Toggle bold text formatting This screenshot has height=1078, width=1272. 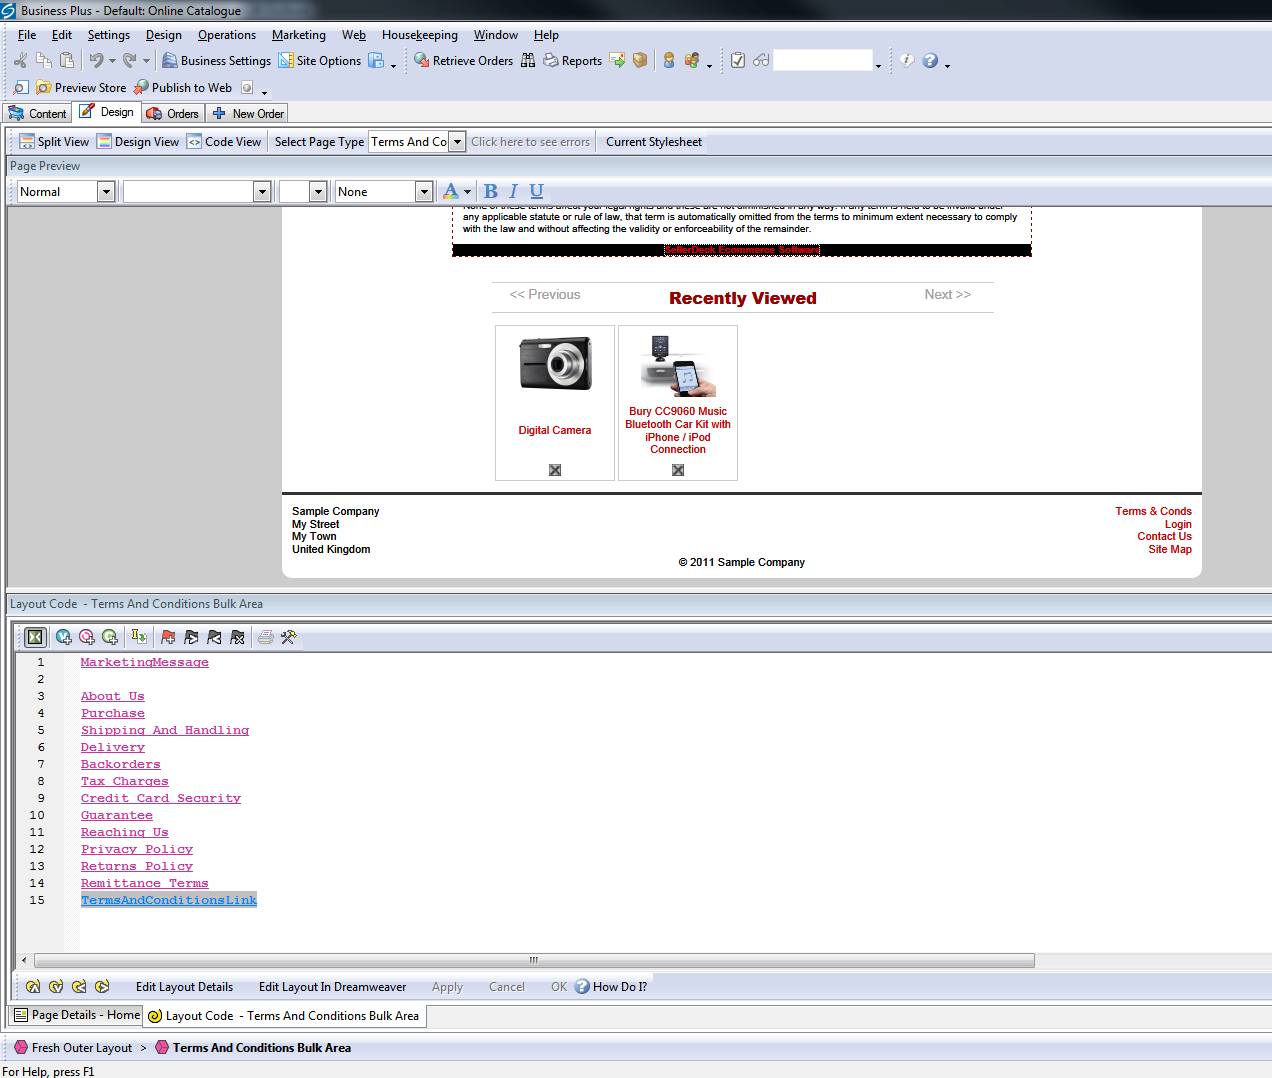490,191
